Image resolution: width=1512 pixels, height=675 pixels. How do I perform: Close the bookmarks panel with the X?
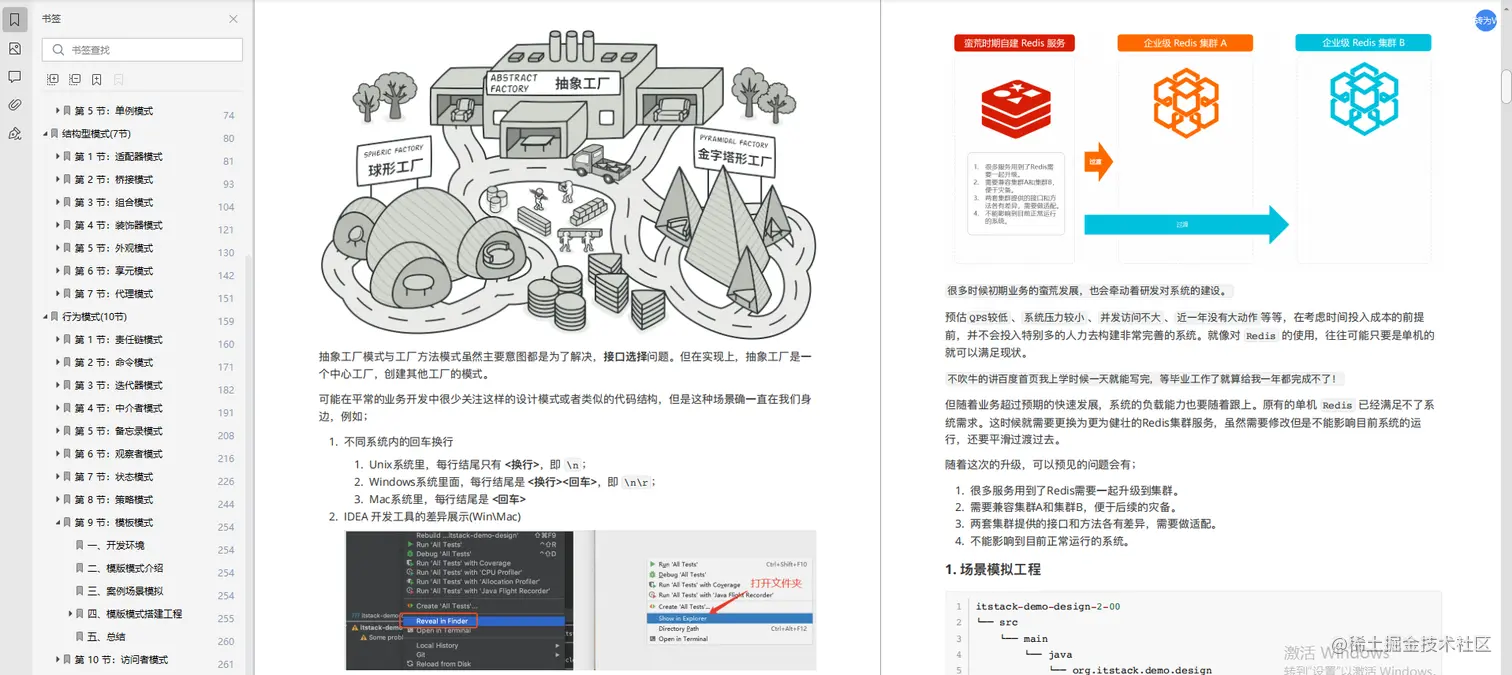232,18
